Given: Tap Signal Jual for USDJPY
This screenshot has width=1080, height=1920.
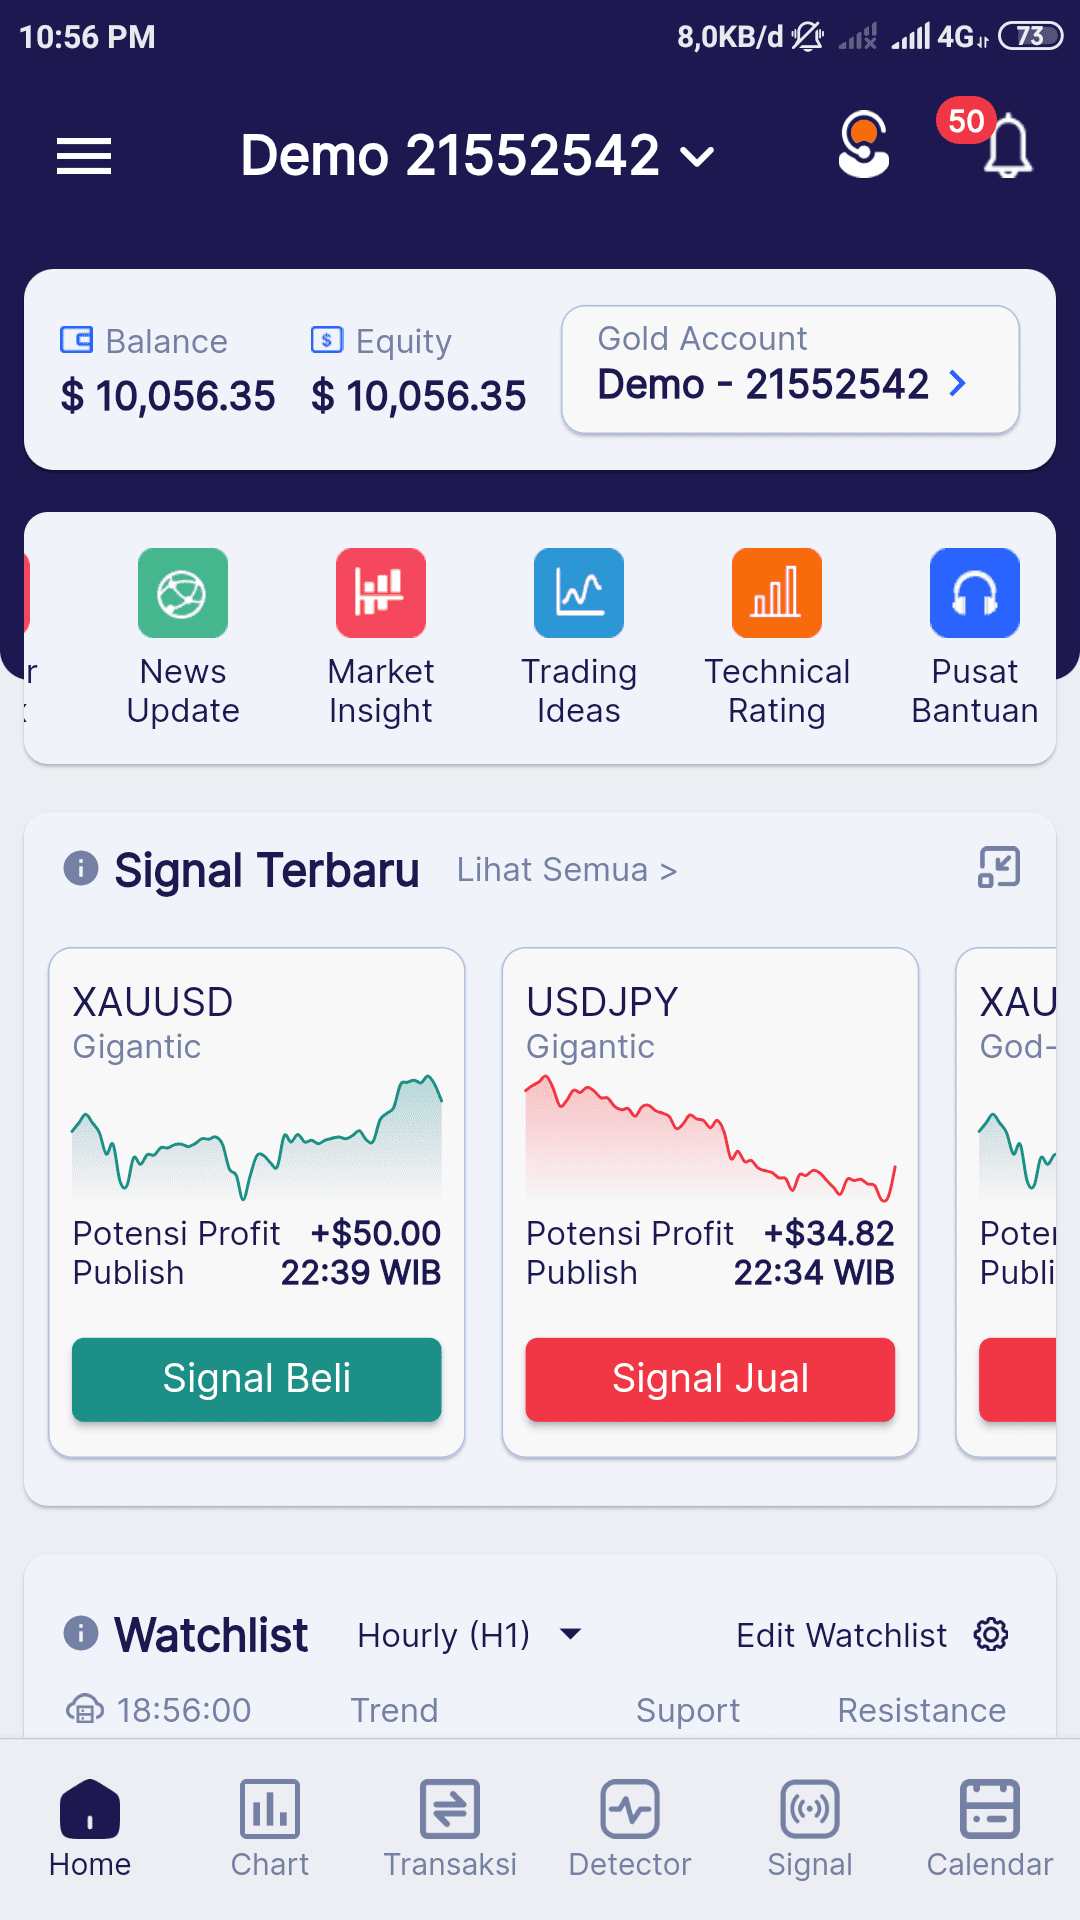Looking at the screenshot, I should click(x=710, y=1379).
